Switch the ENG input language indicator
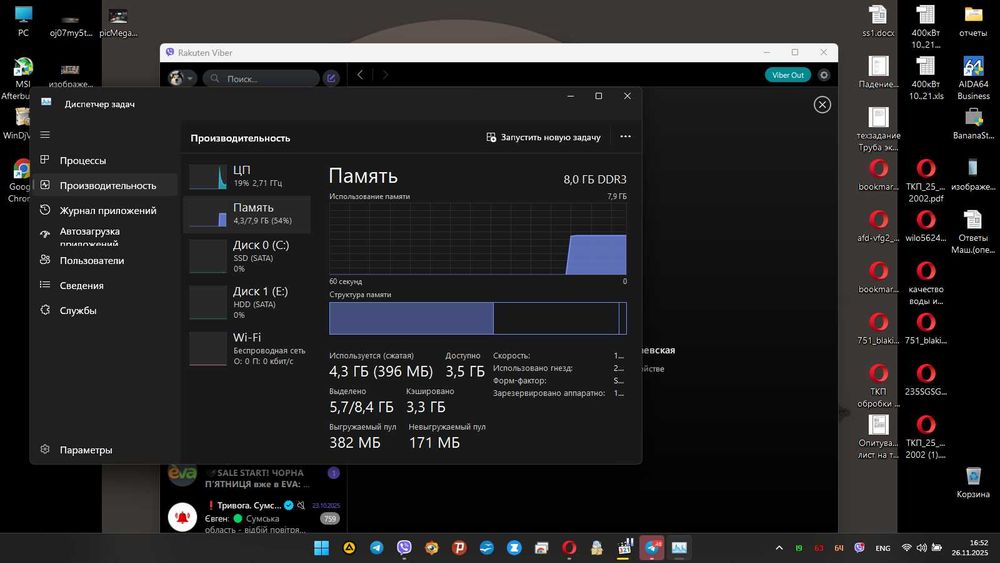The height and width of the screenshot is (563, 1000). point(883,548)
